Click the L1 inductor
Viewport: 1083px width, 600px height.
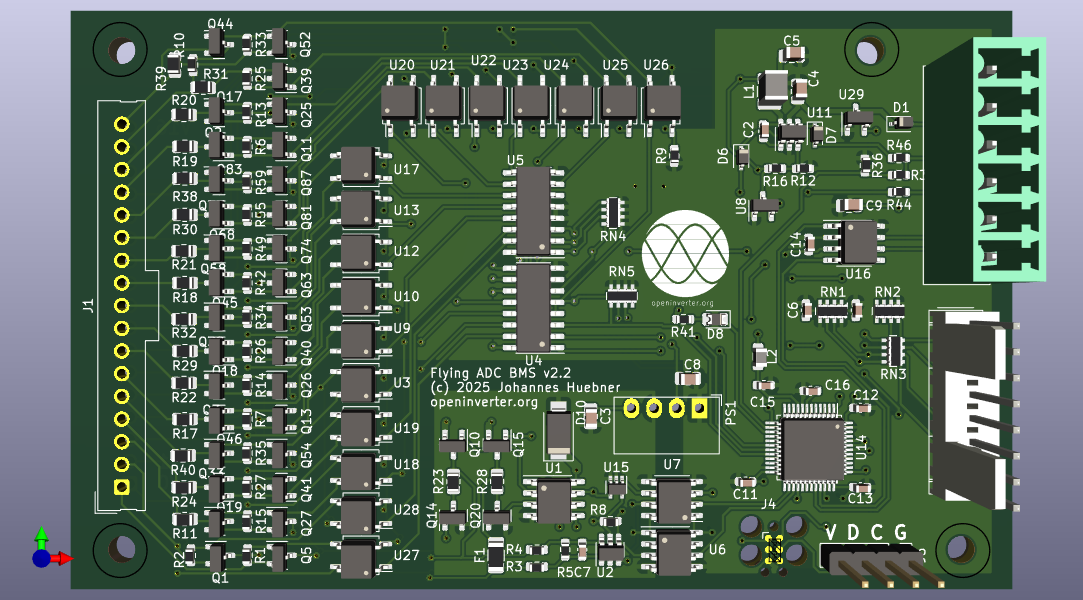(x=774, y=88)
